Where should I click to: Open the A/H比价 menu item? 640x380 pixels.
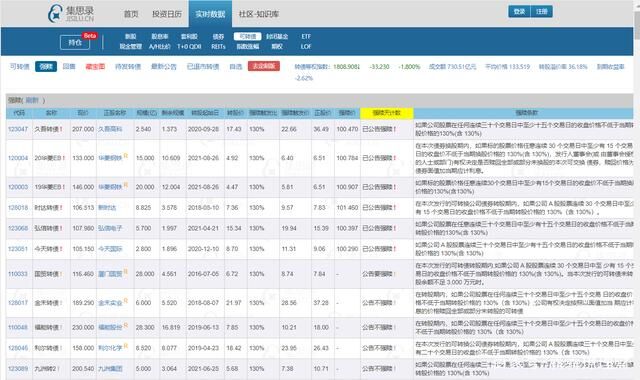point(160,47)
